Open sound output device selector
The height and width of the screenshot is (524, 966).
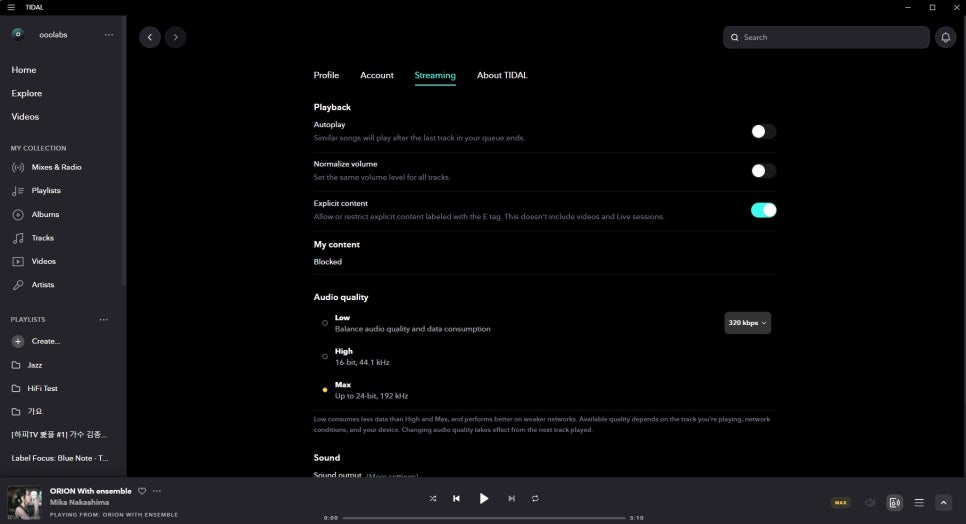tap(895, 503)
